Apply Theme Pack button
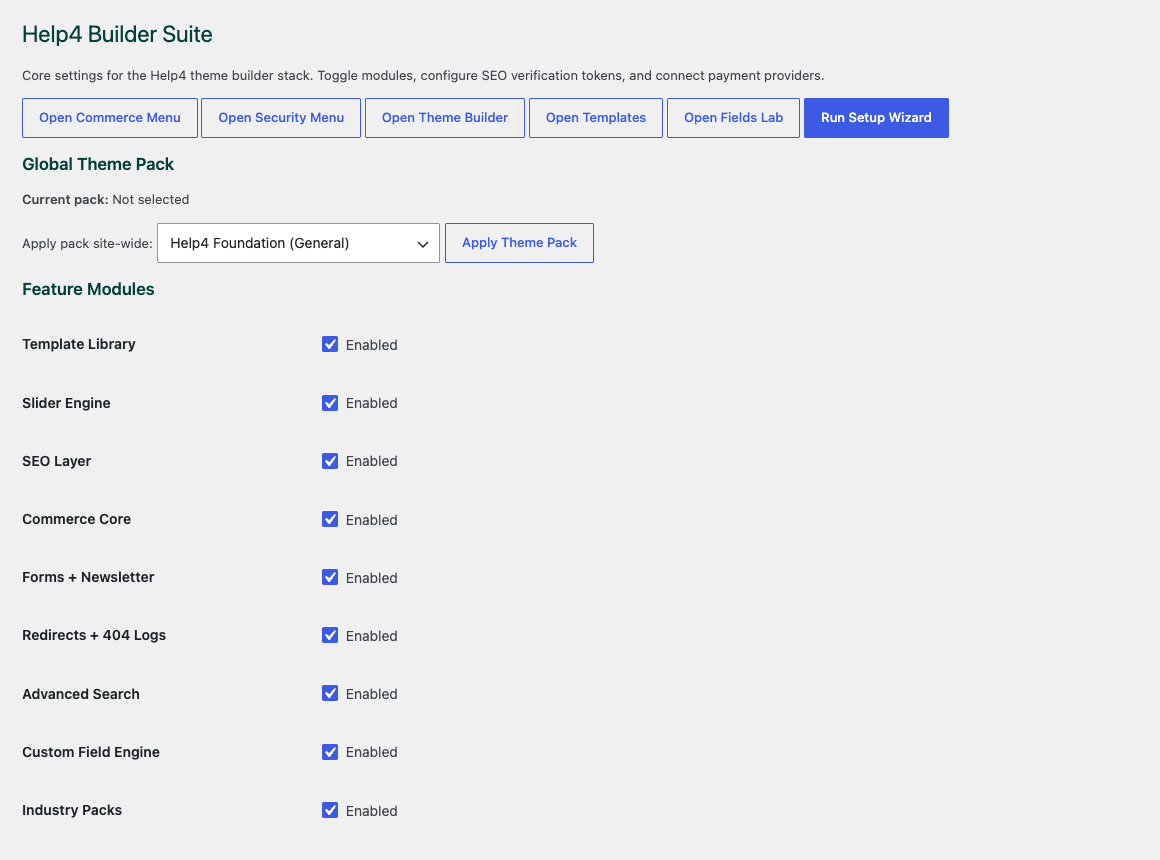This screenshot has width=1160, height=860. pos(519,243)
